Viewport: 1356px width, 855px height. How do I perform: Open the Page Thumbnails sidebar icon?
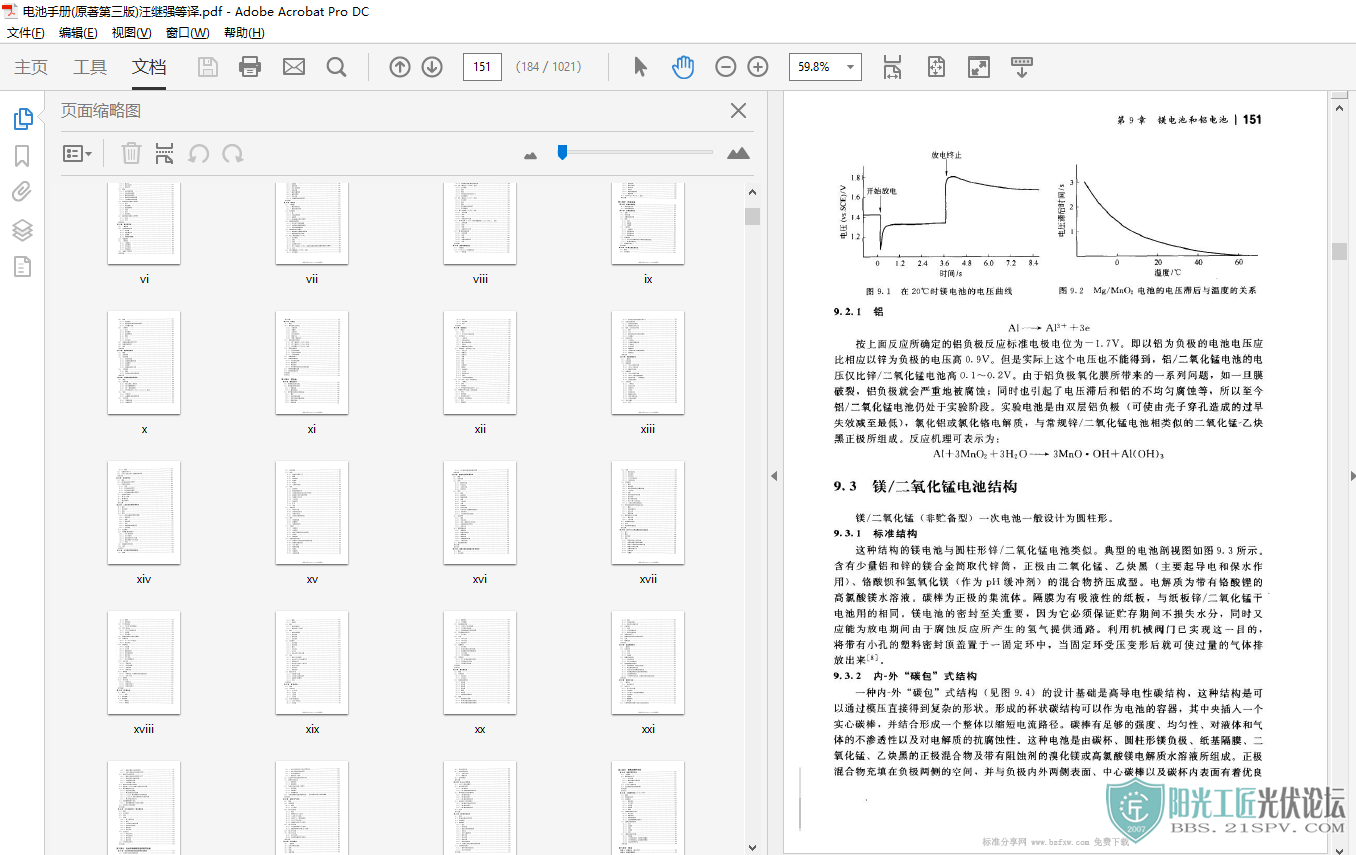point(22,119)
